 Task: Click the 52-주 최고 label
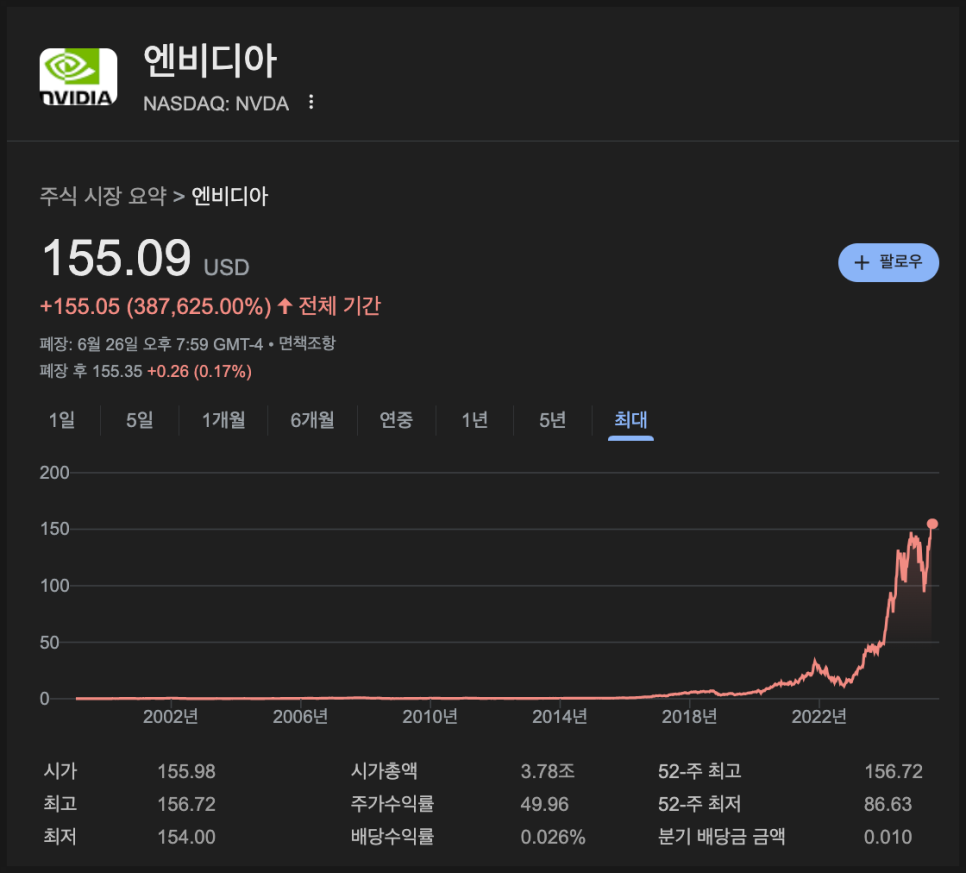point(699,771)
